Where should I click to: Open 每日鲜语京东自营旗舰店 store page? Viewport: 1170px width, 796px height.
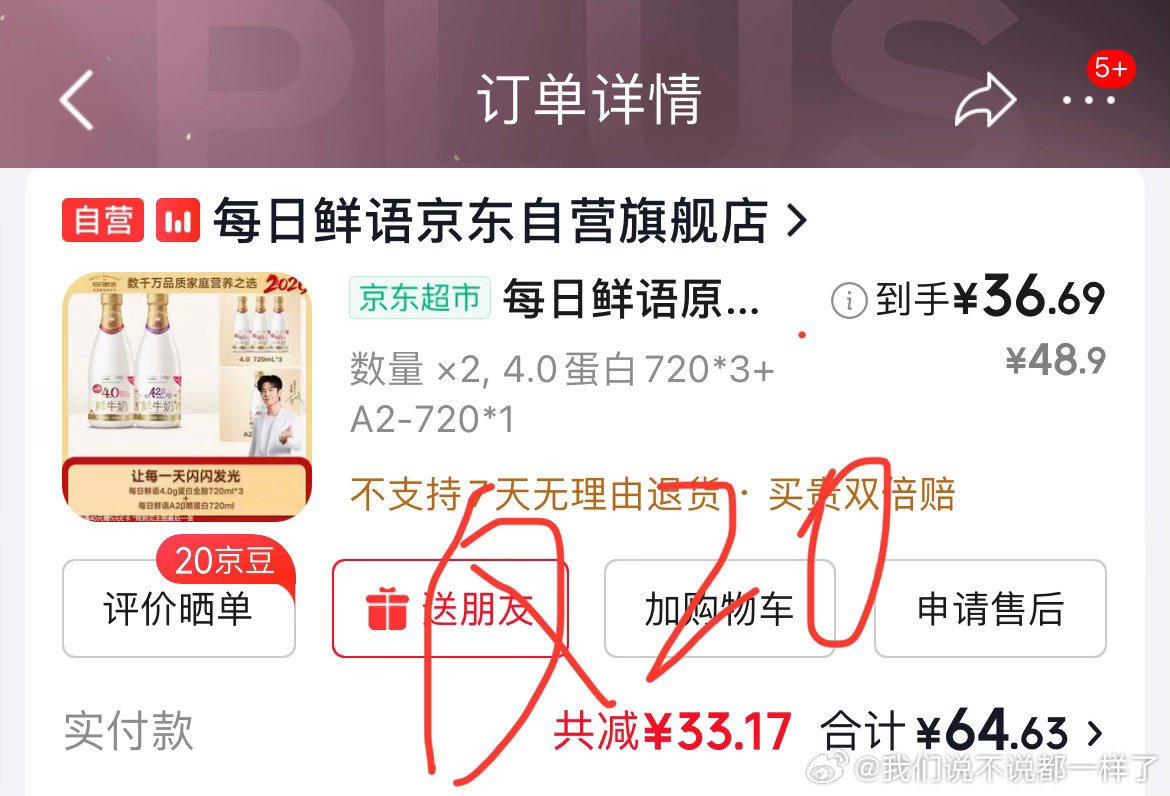point(490,220)
